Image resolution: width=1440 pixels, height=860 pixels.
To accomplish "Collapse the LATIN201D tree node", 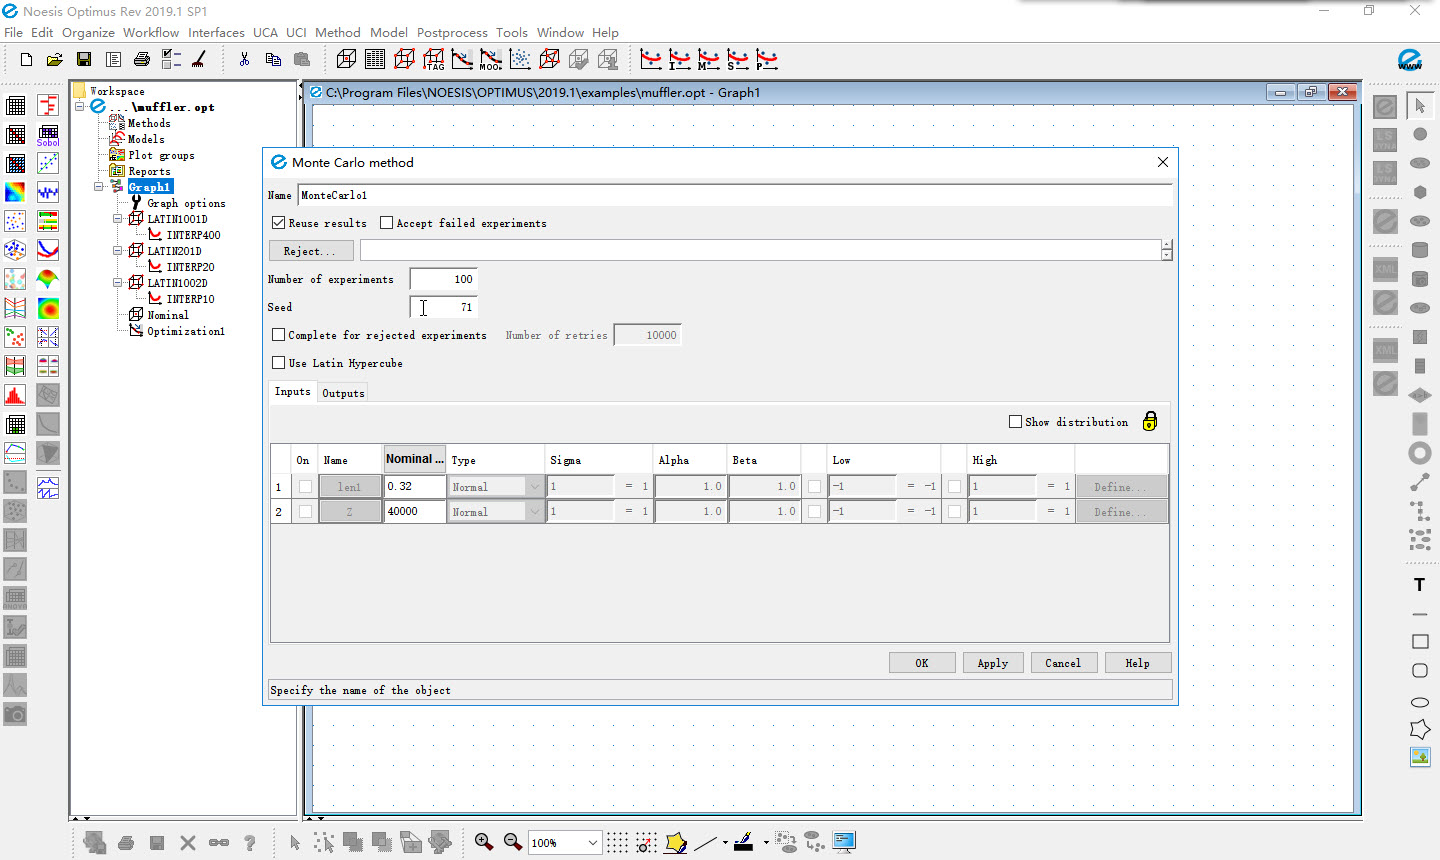I will coord(117,251).
